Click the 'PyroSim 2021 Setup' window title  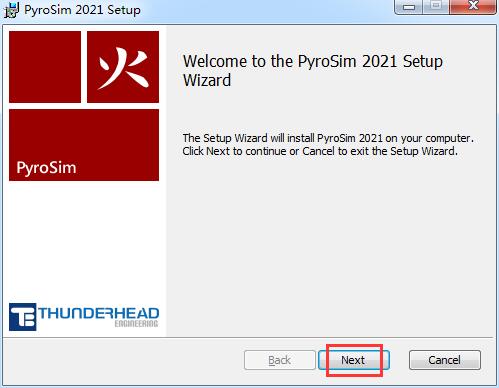coord(82,10)
